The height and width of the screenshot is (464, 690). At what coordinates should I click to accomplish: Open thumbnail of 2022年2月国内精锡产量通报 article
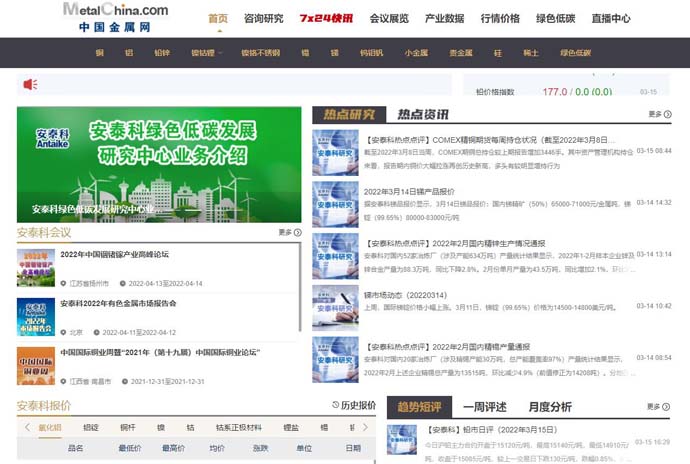click(335, 359)
